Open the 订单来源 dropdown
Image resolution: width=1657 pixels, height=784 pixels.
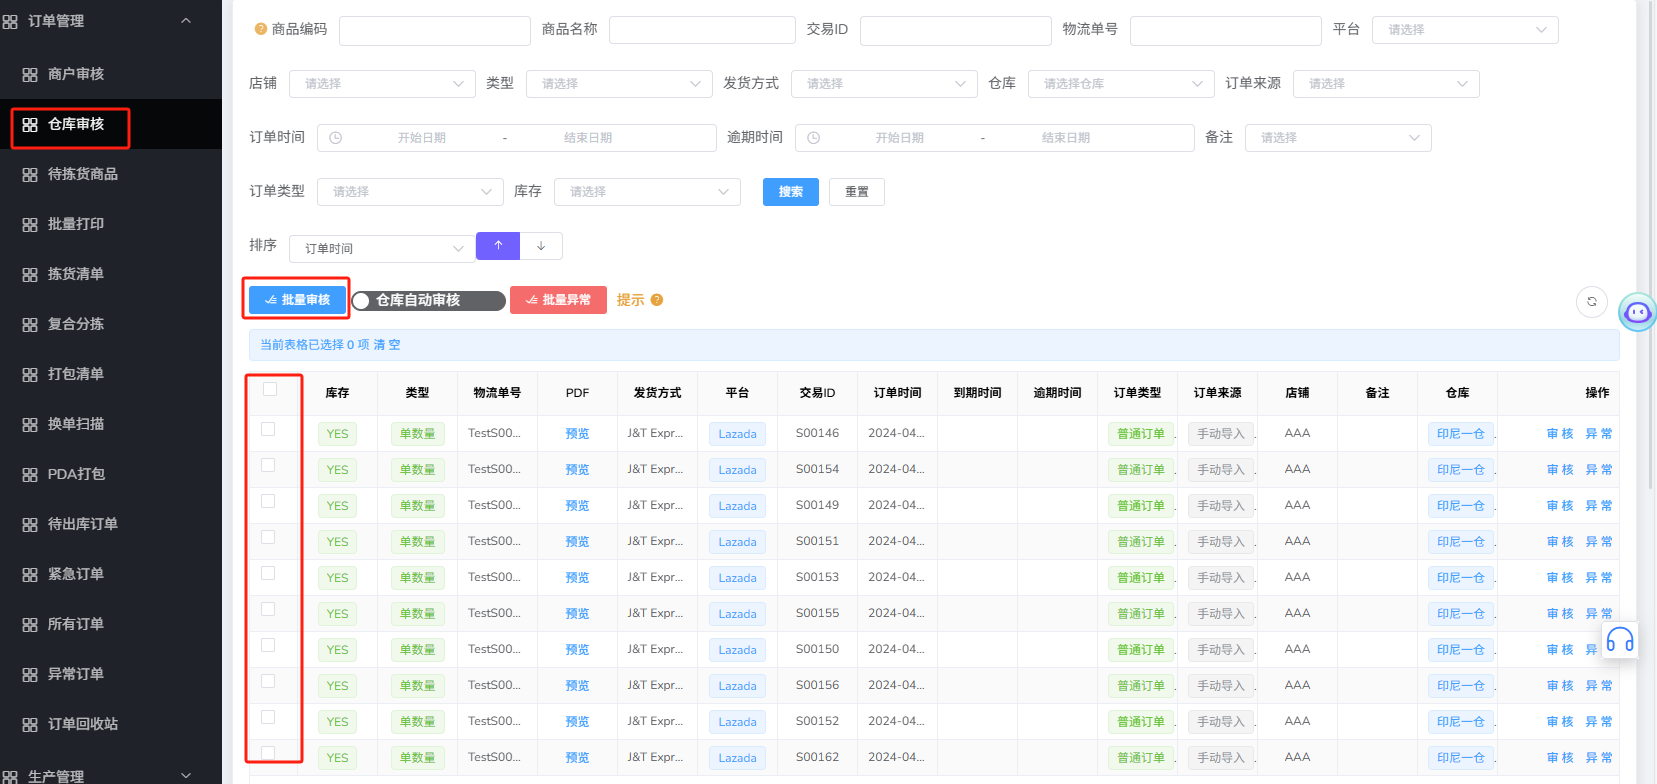1386,84
